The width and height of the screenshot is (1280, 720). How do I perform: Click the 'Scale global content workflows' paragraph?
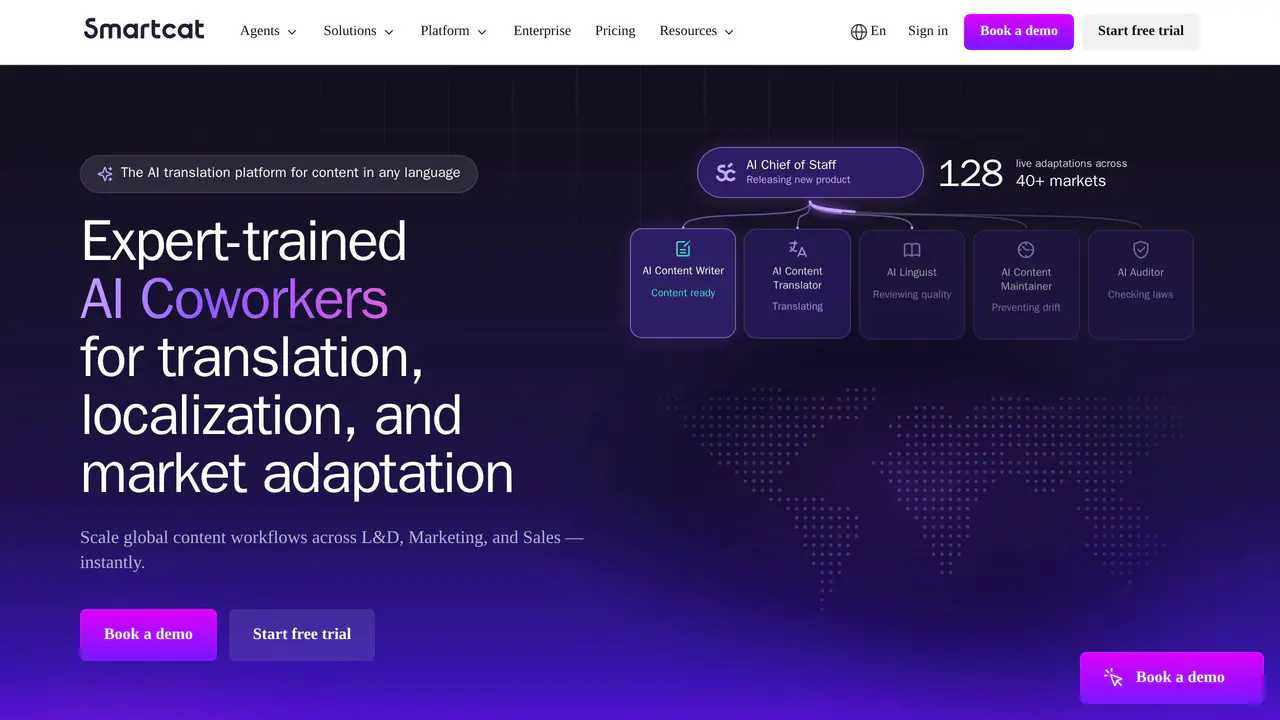pyautogui.click(x=332, y=550)
